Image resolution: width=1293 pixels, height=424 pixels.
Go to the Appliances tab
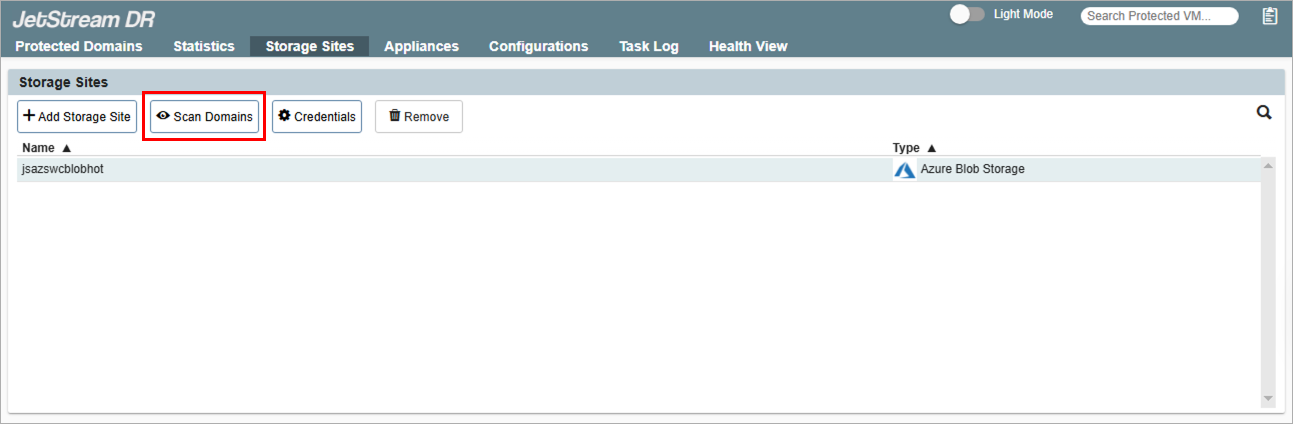[421, 46]
